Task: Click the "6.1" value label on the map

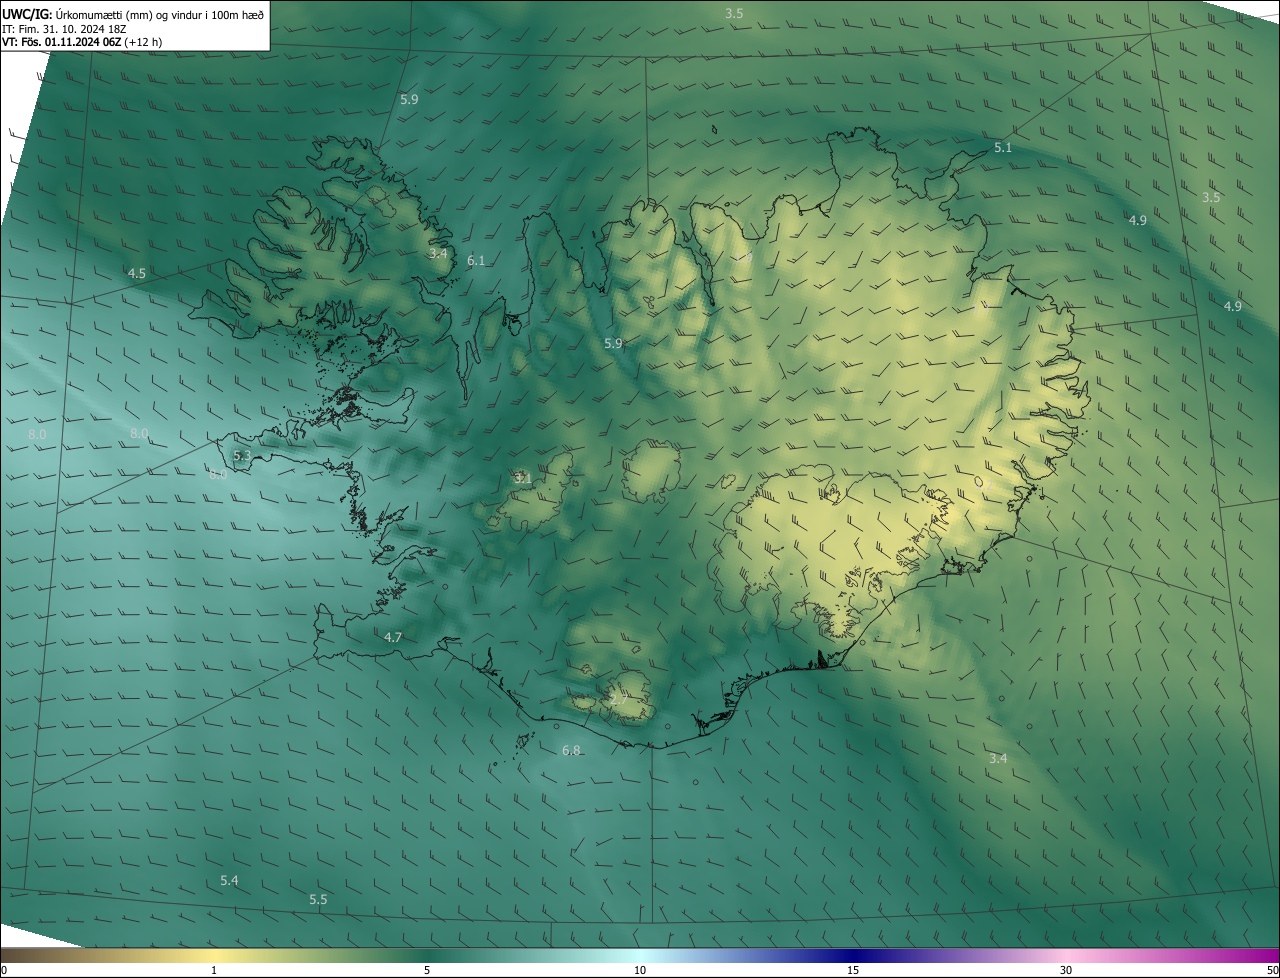Action: coord(476,260)
